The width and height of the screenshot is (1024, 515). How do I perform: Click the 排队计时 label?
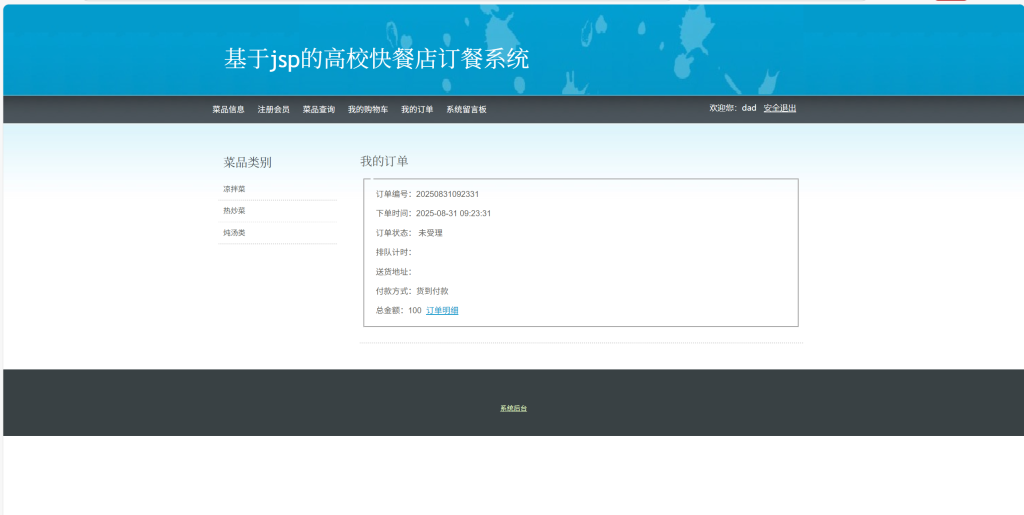coord(394,253)
